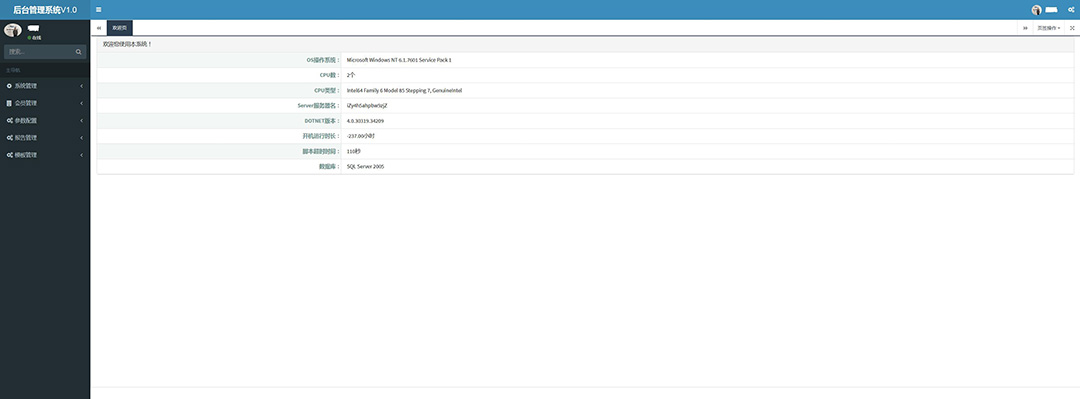Click the 脚本超时时间 label cell
Viewport: 1080px width, 399px height.
(x=219, y=151)
